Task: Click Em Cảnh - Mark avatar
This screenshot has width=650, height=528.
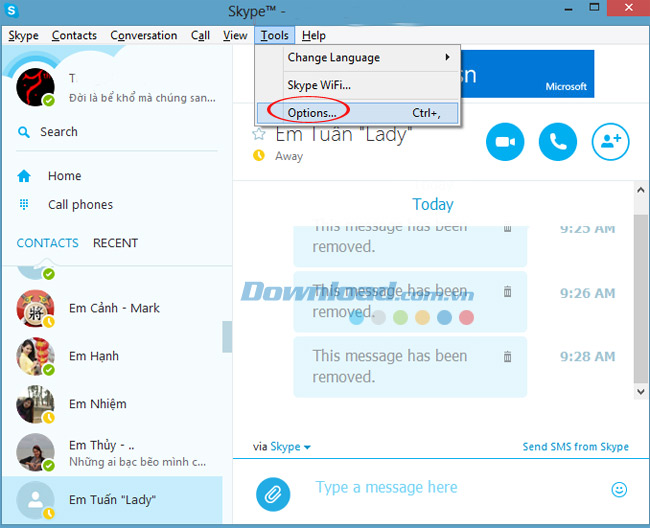Action: coord(35,309)
